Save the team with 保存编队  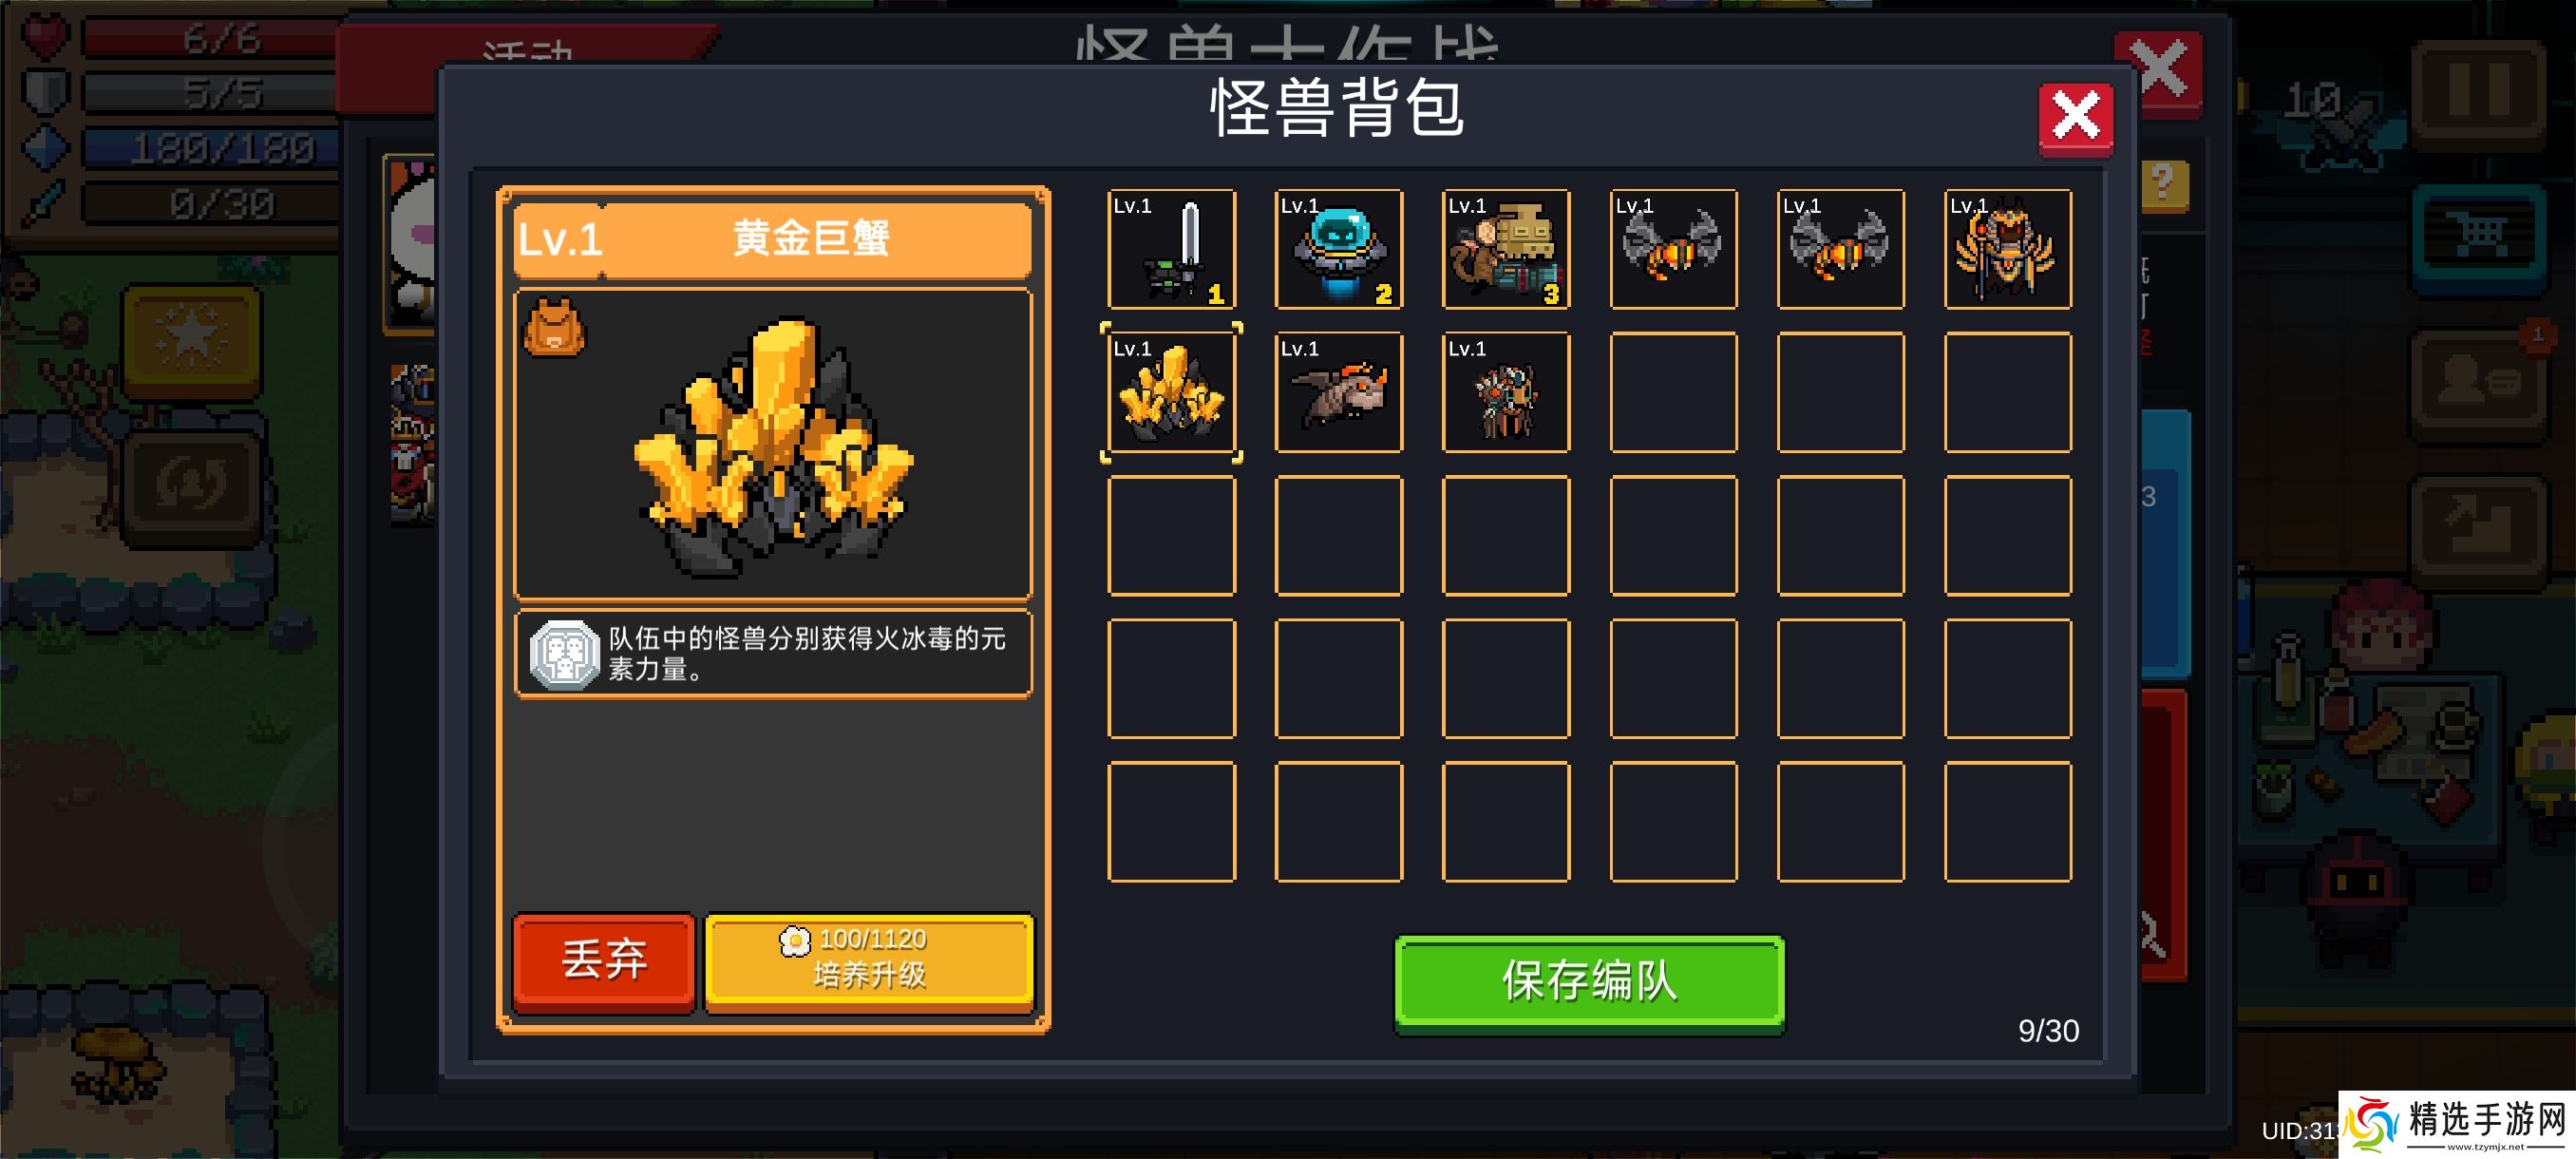click(x=1589, y=981)
